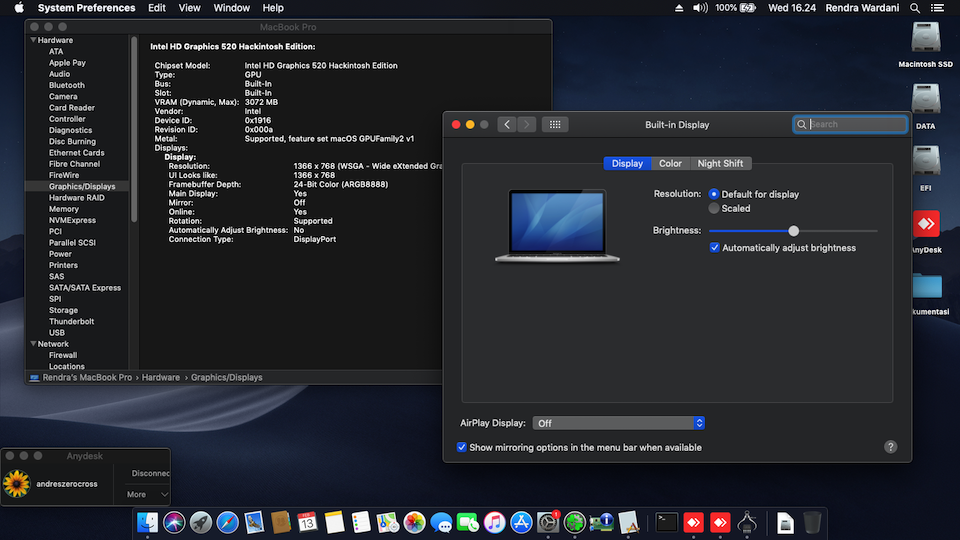Open the Apple menu
The height and width of the screenshot is (540, 960).
19,8
